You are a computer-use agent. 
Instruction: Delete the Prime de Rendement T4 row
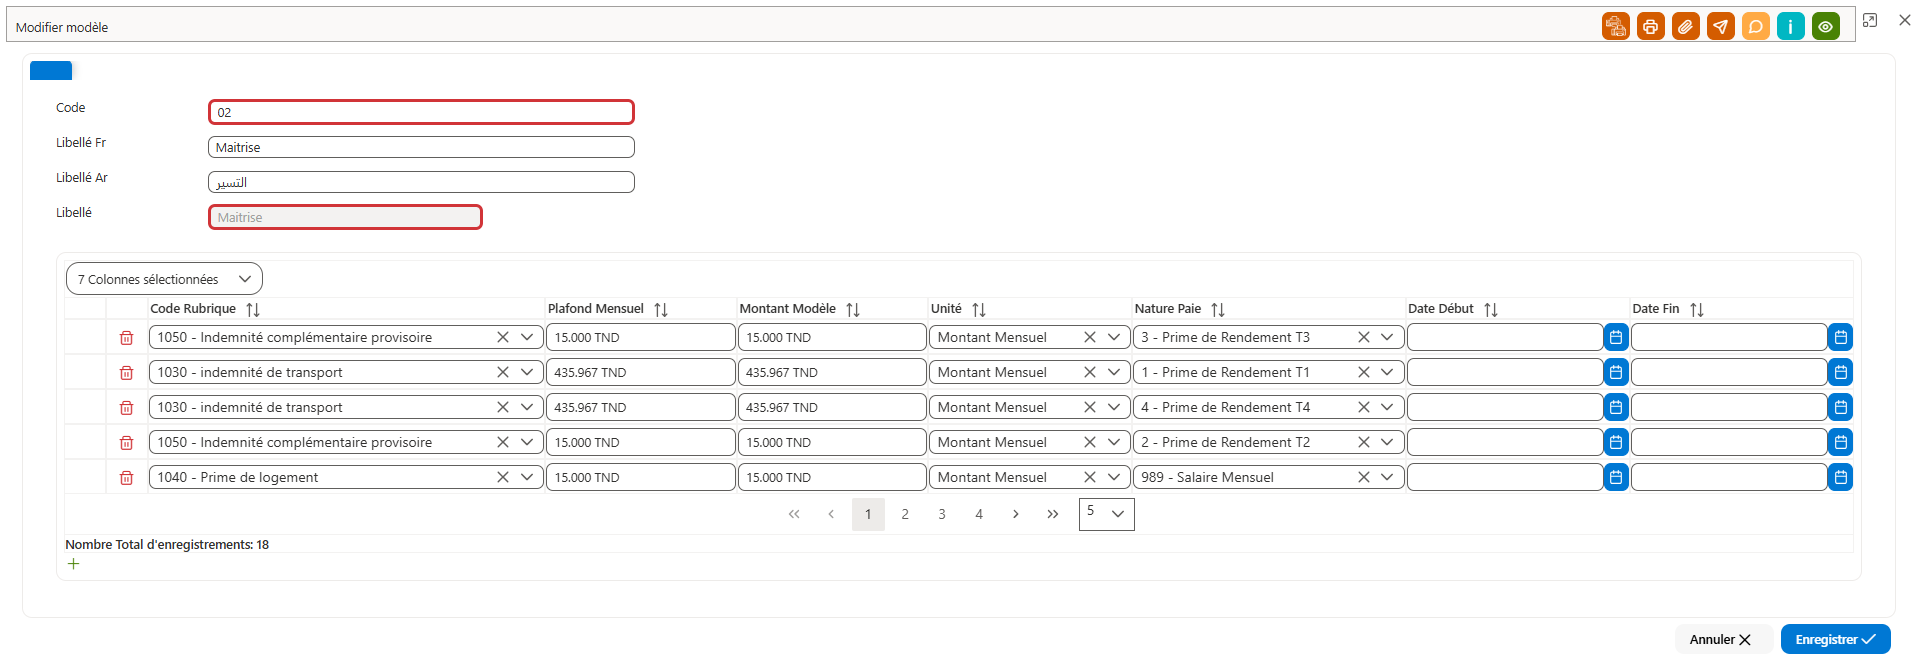click(x=127, y=408)
